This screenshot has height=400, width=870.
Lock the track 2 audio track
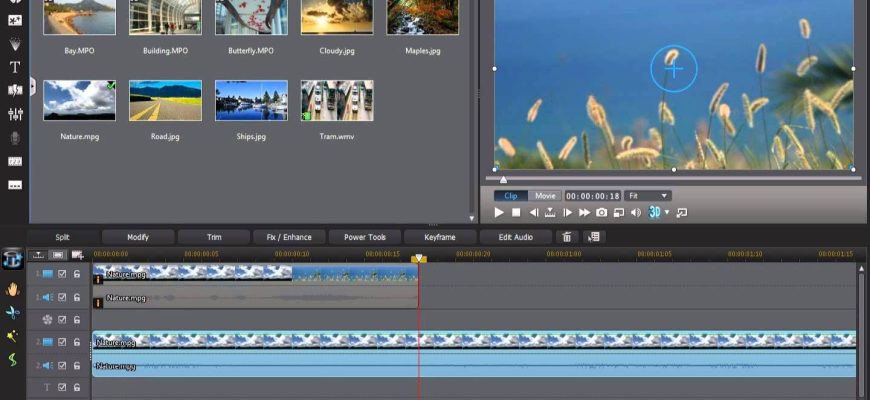(77, 366)
